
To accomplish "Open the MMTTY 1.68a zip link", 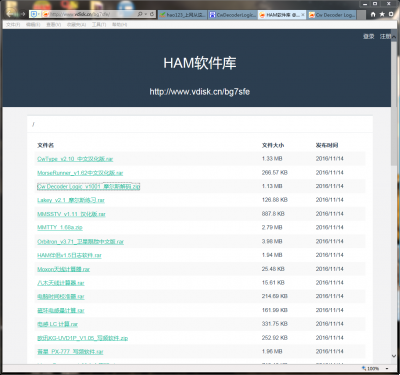I will (x=60, y=228).
